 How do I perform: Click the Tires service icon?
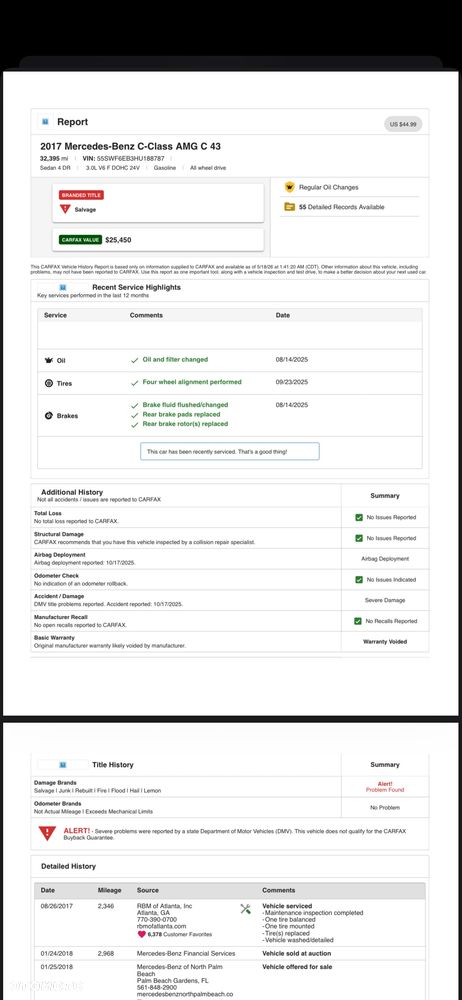coord(48,383)
